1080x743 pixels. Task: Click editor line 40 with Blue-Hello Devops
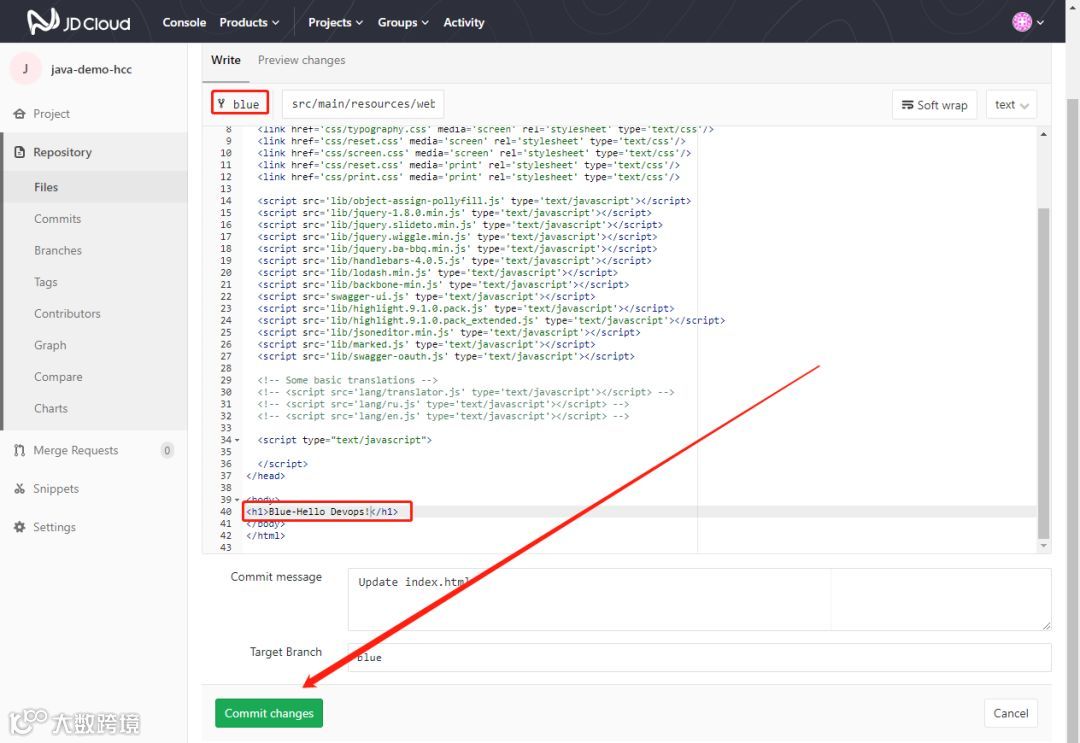322,512
